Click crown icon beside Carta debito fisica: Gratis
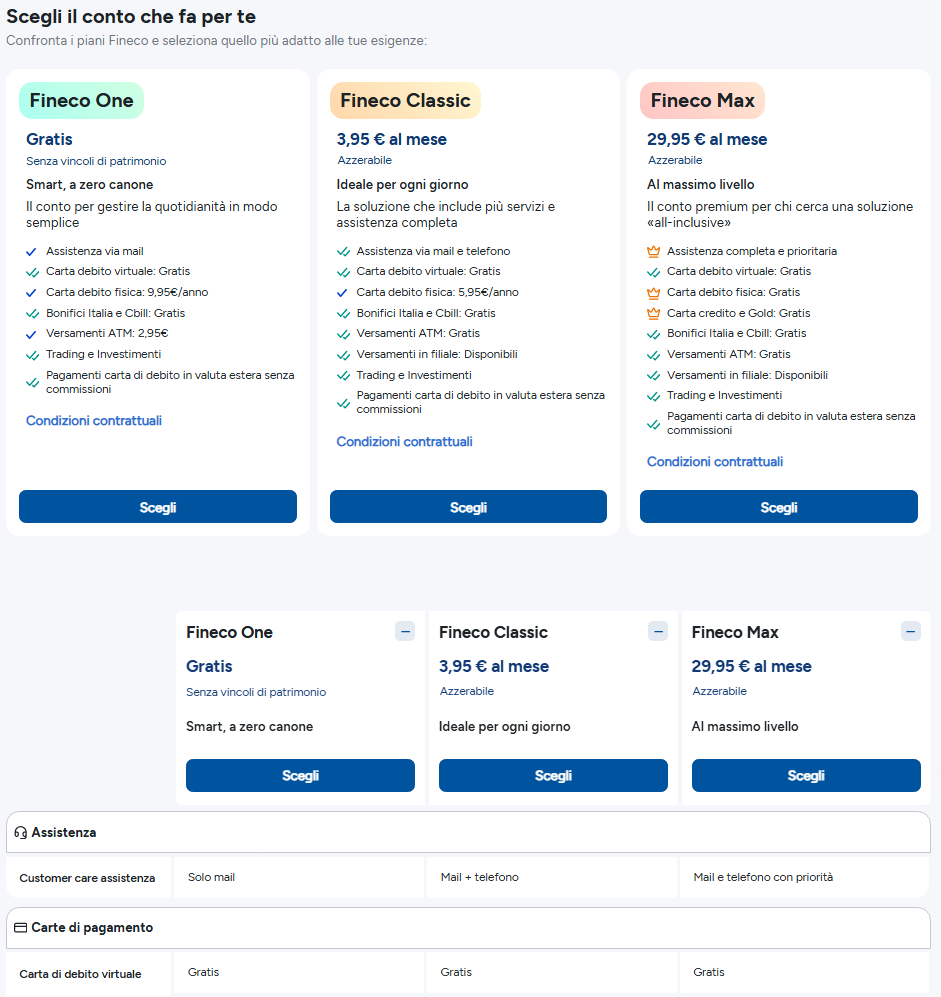The image size is (941, 997). click(653, 293)
